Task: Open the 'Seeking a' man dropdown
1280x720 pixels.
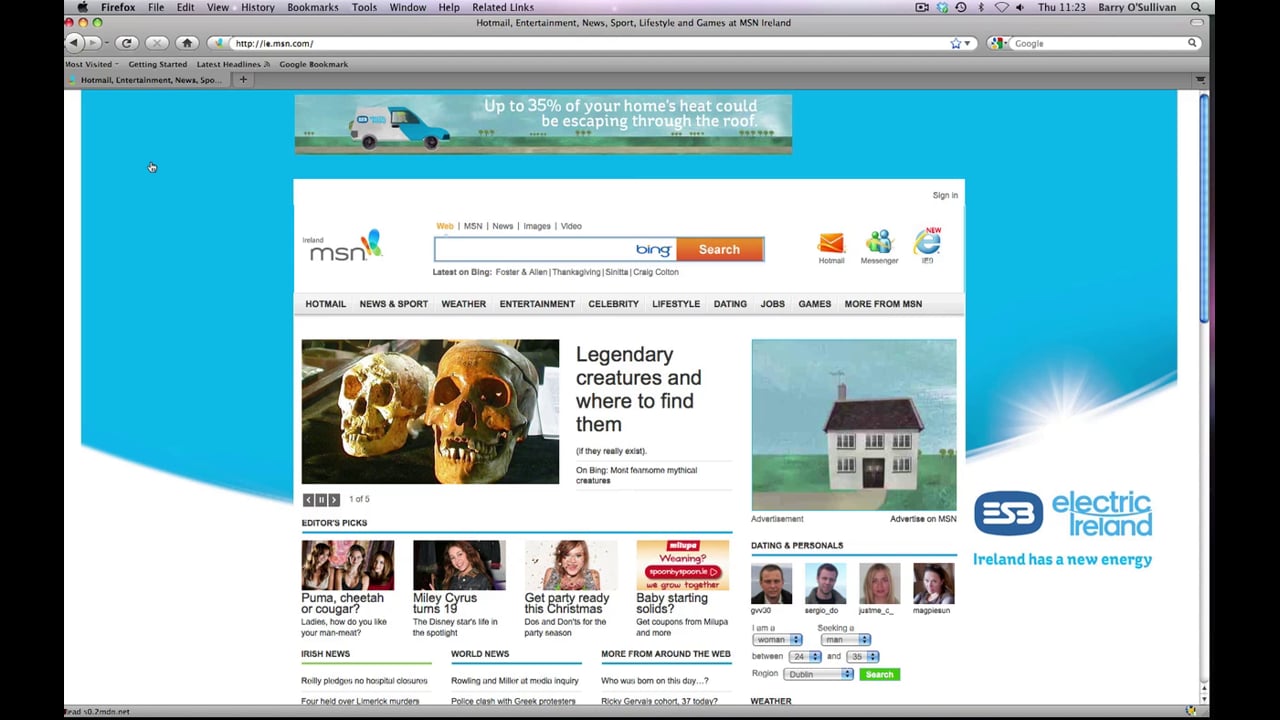Action: click(x=845, y=639)
